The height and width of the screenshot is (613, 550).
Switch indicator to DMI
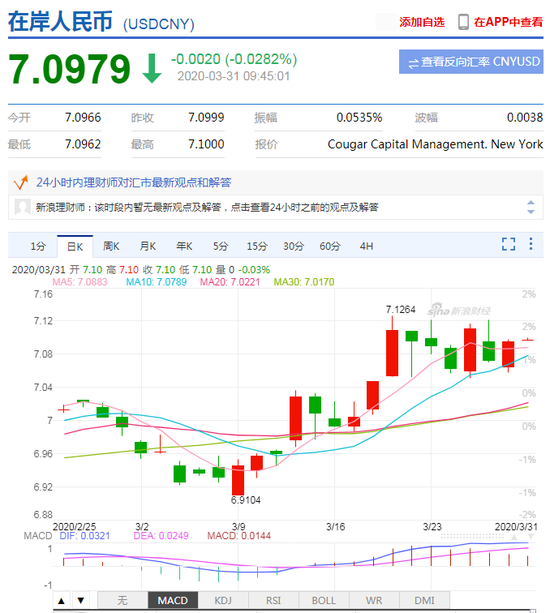coord(425,600)
